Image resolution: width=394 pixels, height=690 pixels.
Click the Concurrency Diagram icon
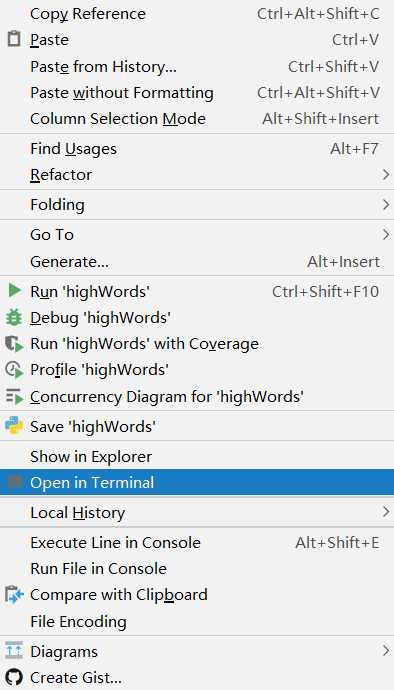(14, 397)
